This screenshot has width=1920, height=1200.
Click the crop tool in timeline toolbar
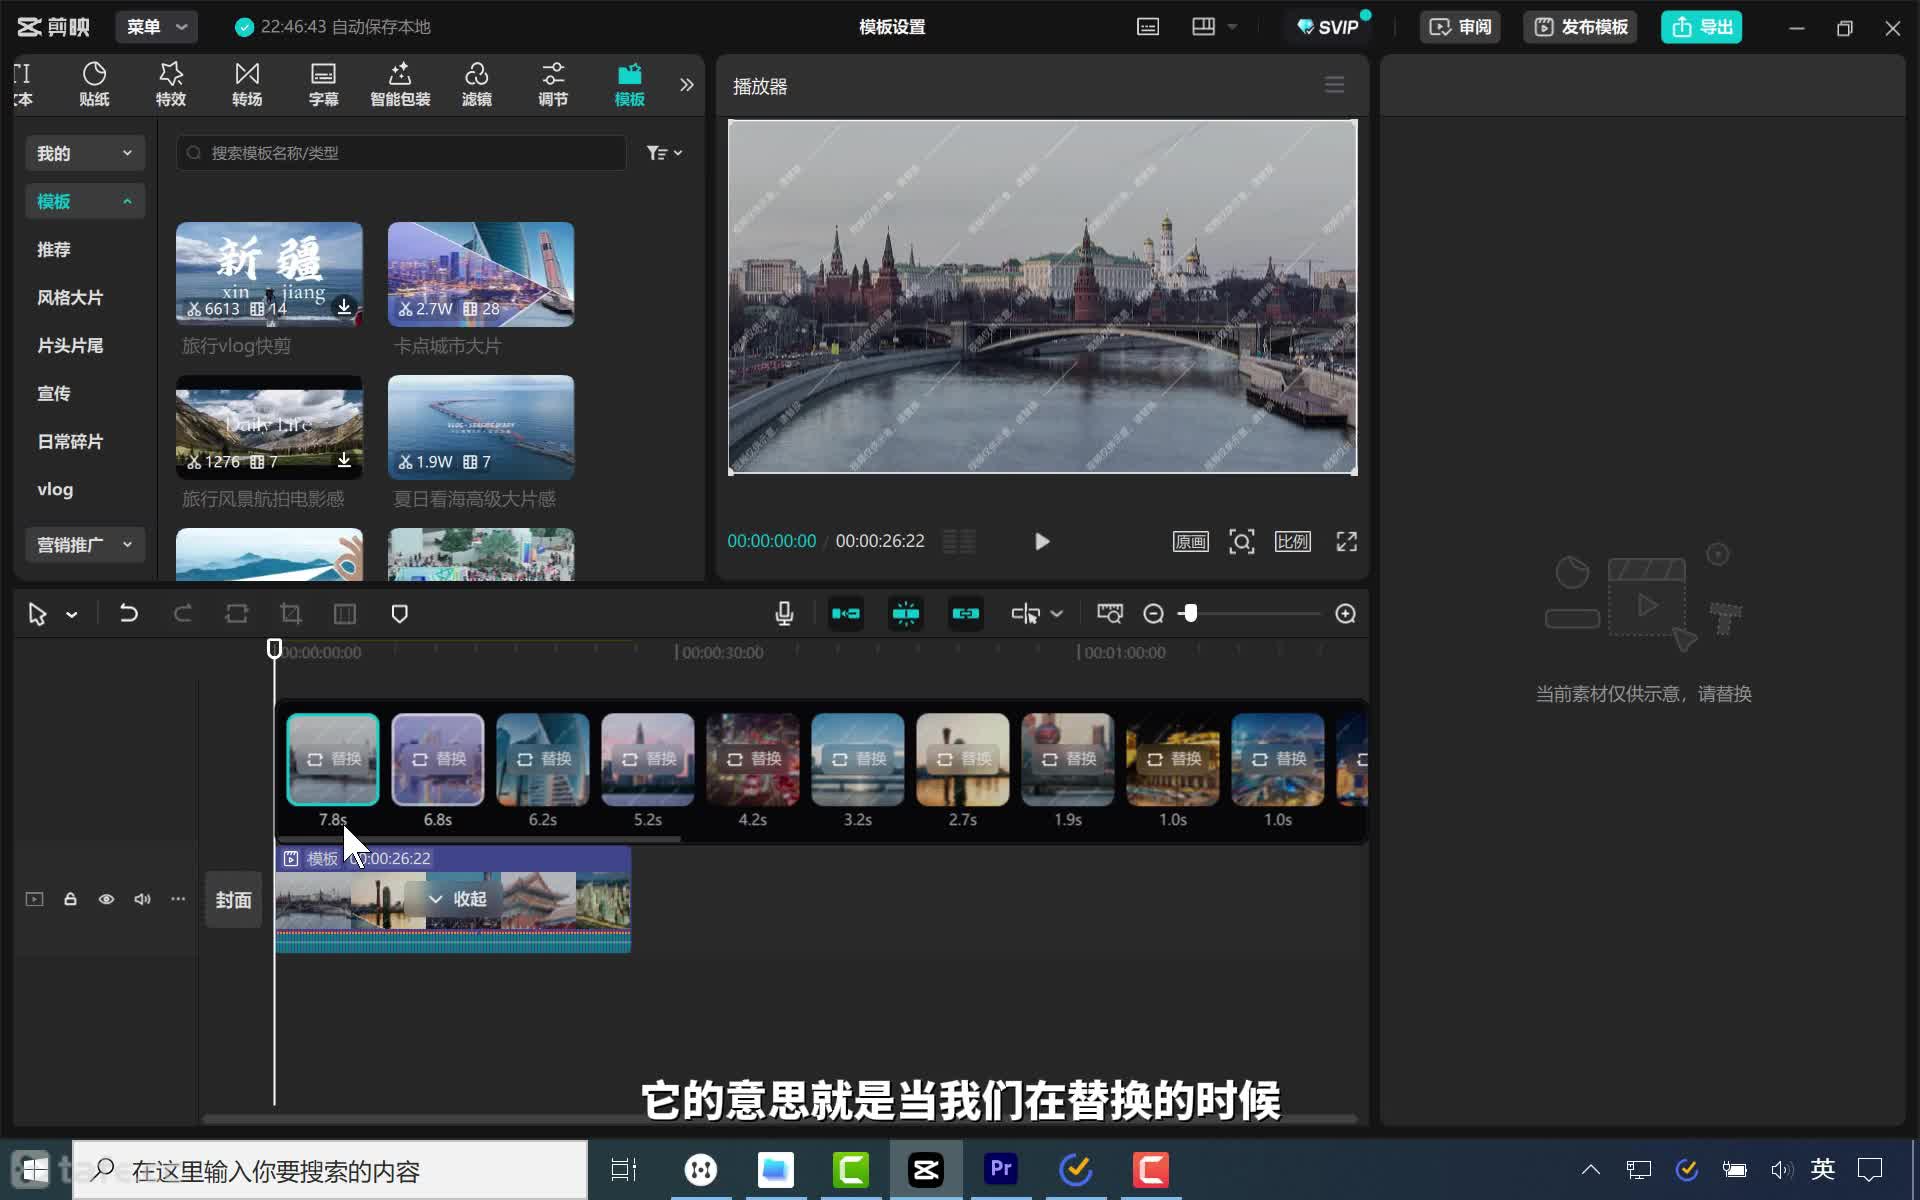coord(290,613)
